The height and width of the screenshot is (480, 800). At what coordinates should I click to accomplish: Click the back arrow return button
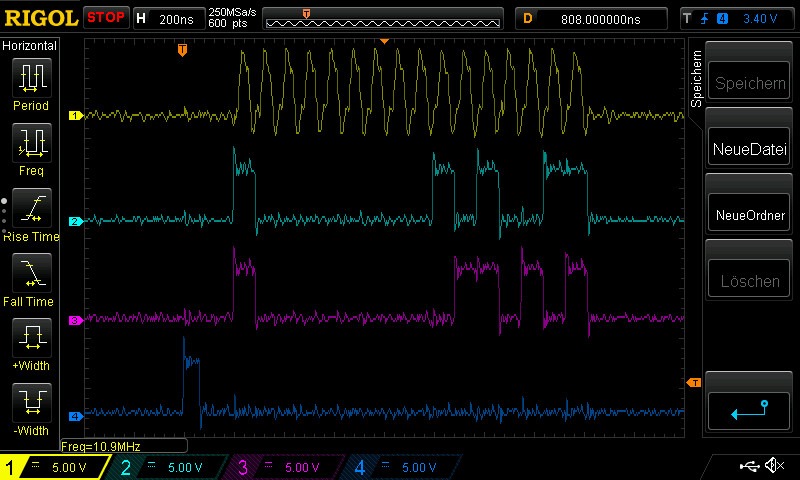[748, 410]
